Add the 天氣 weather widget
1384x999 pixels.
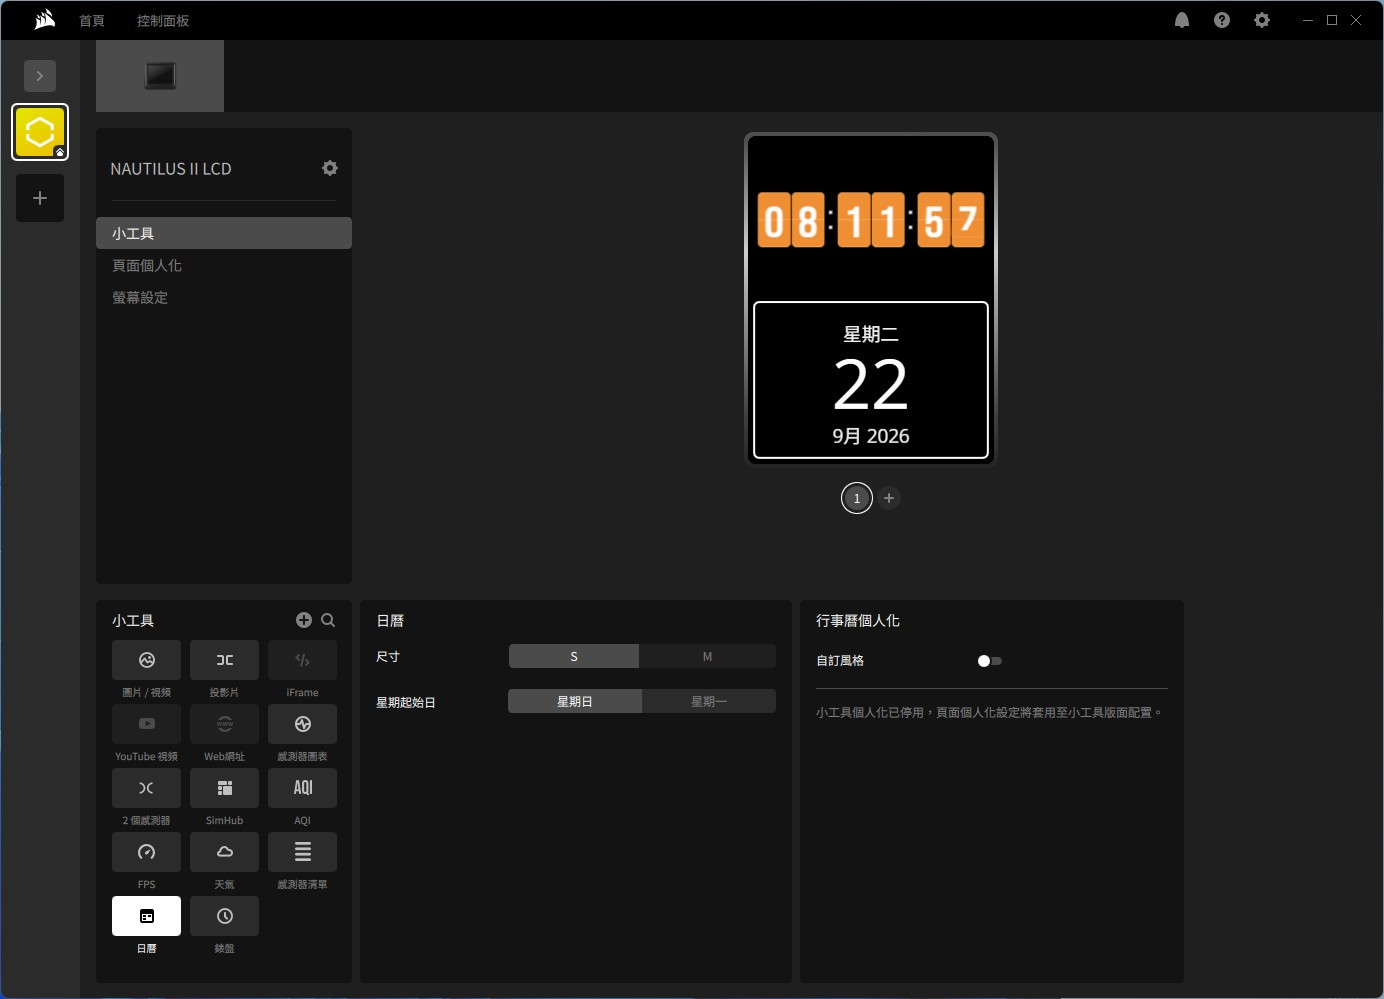(x=224, y=852)
